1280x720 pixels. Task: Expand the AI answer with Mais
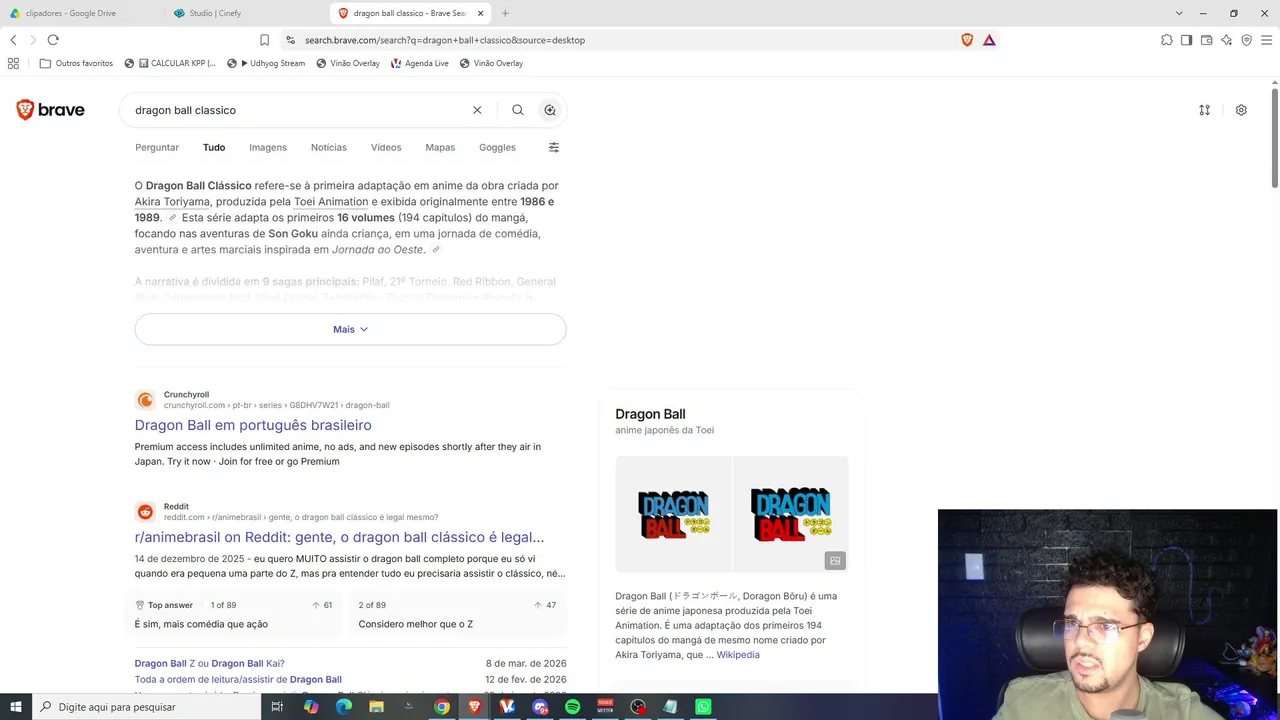pos(350,329)
